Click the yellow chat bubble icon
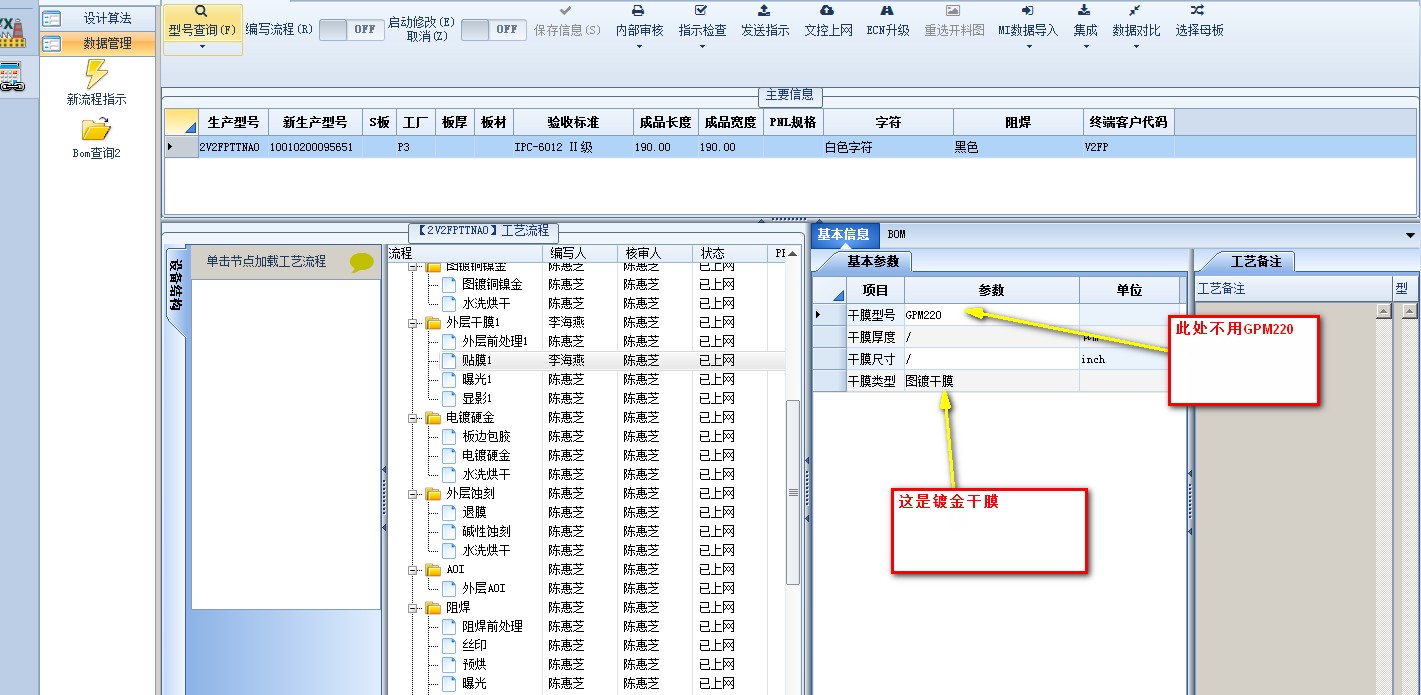The height and width of the screenshot is (695, 1421). click(x=361, y=262)
